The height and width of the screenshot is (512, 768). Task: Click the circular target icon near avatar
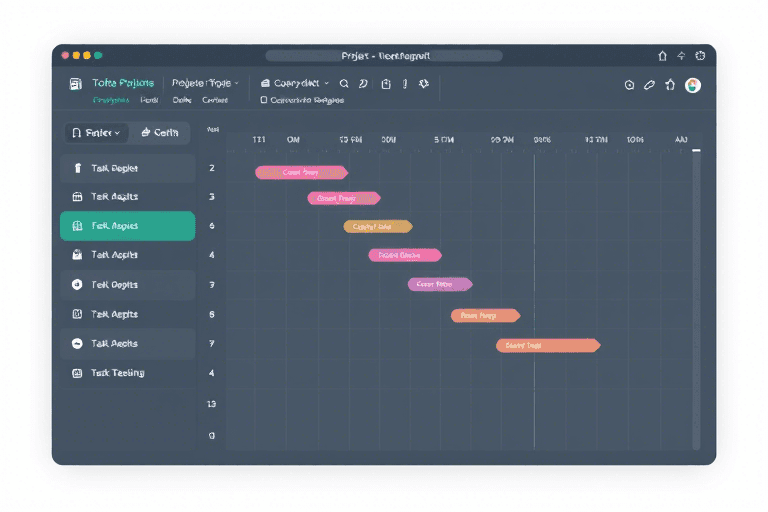(629, 85)
